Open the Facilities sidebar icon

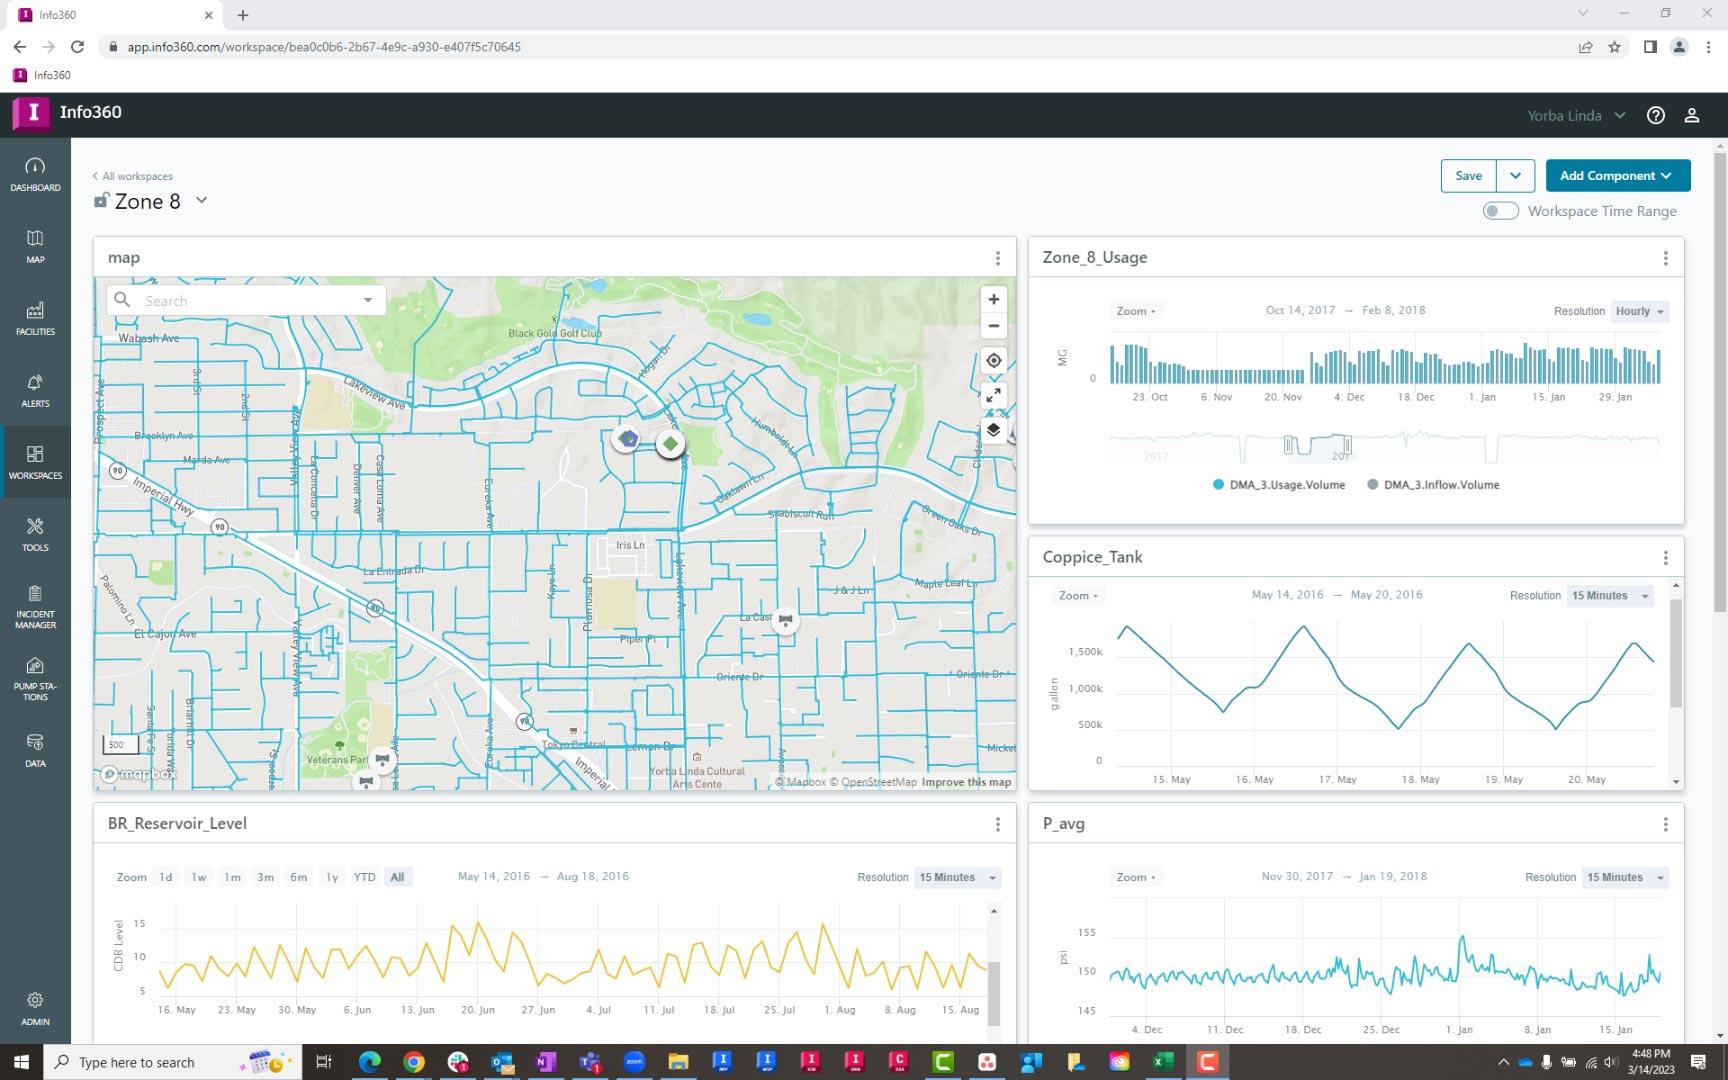(35, 319)
